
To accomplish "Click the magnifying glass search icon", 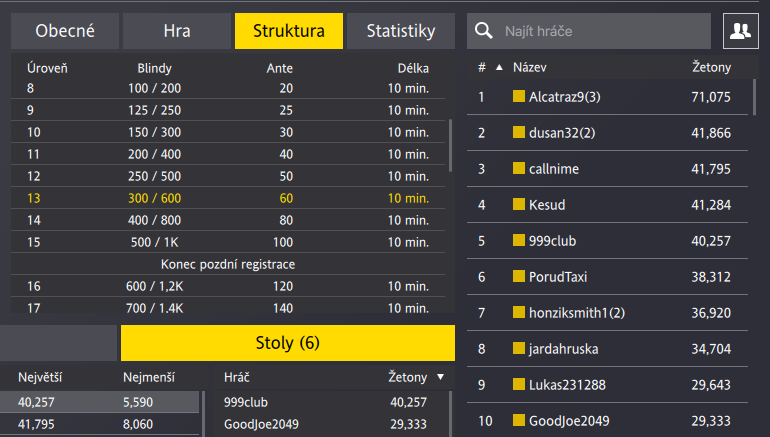I will coord(484,31).
